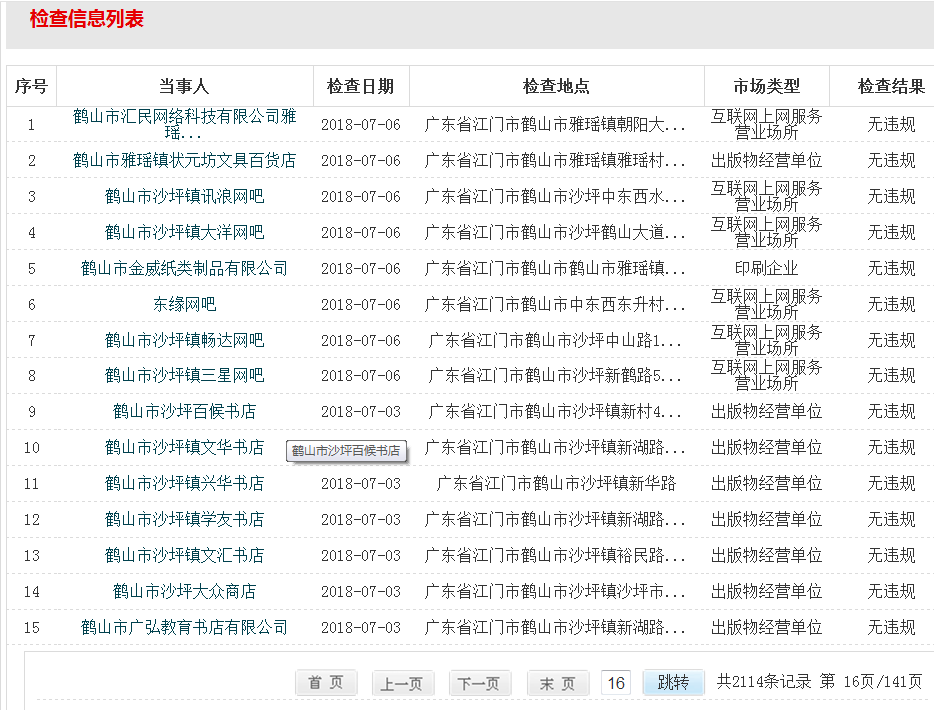This screenshot has width=934, height=710.
Task: Open 鹤山市沙坪镇大洋网吧 entry
Action: (x=185, y=232)
